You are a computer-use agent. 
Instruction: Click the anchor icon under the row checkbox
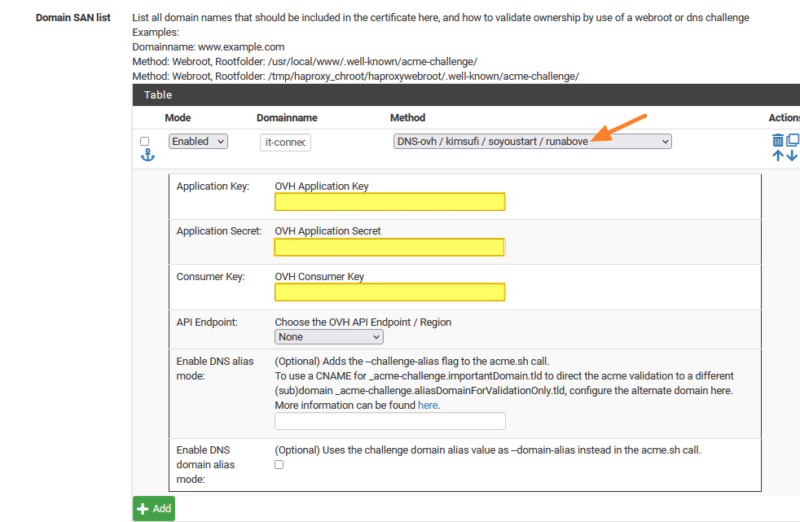pyautogui.click(x=147, y=155)
